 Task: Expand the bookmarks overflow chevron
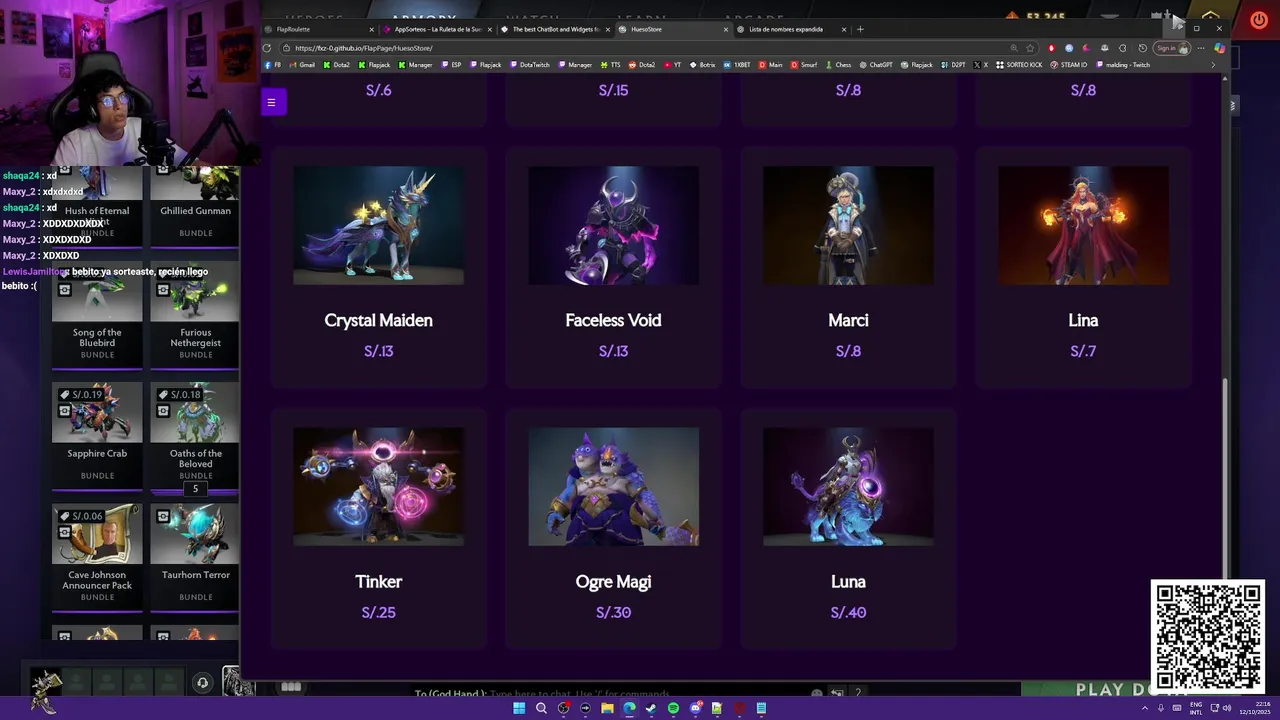click(1213, 65)
